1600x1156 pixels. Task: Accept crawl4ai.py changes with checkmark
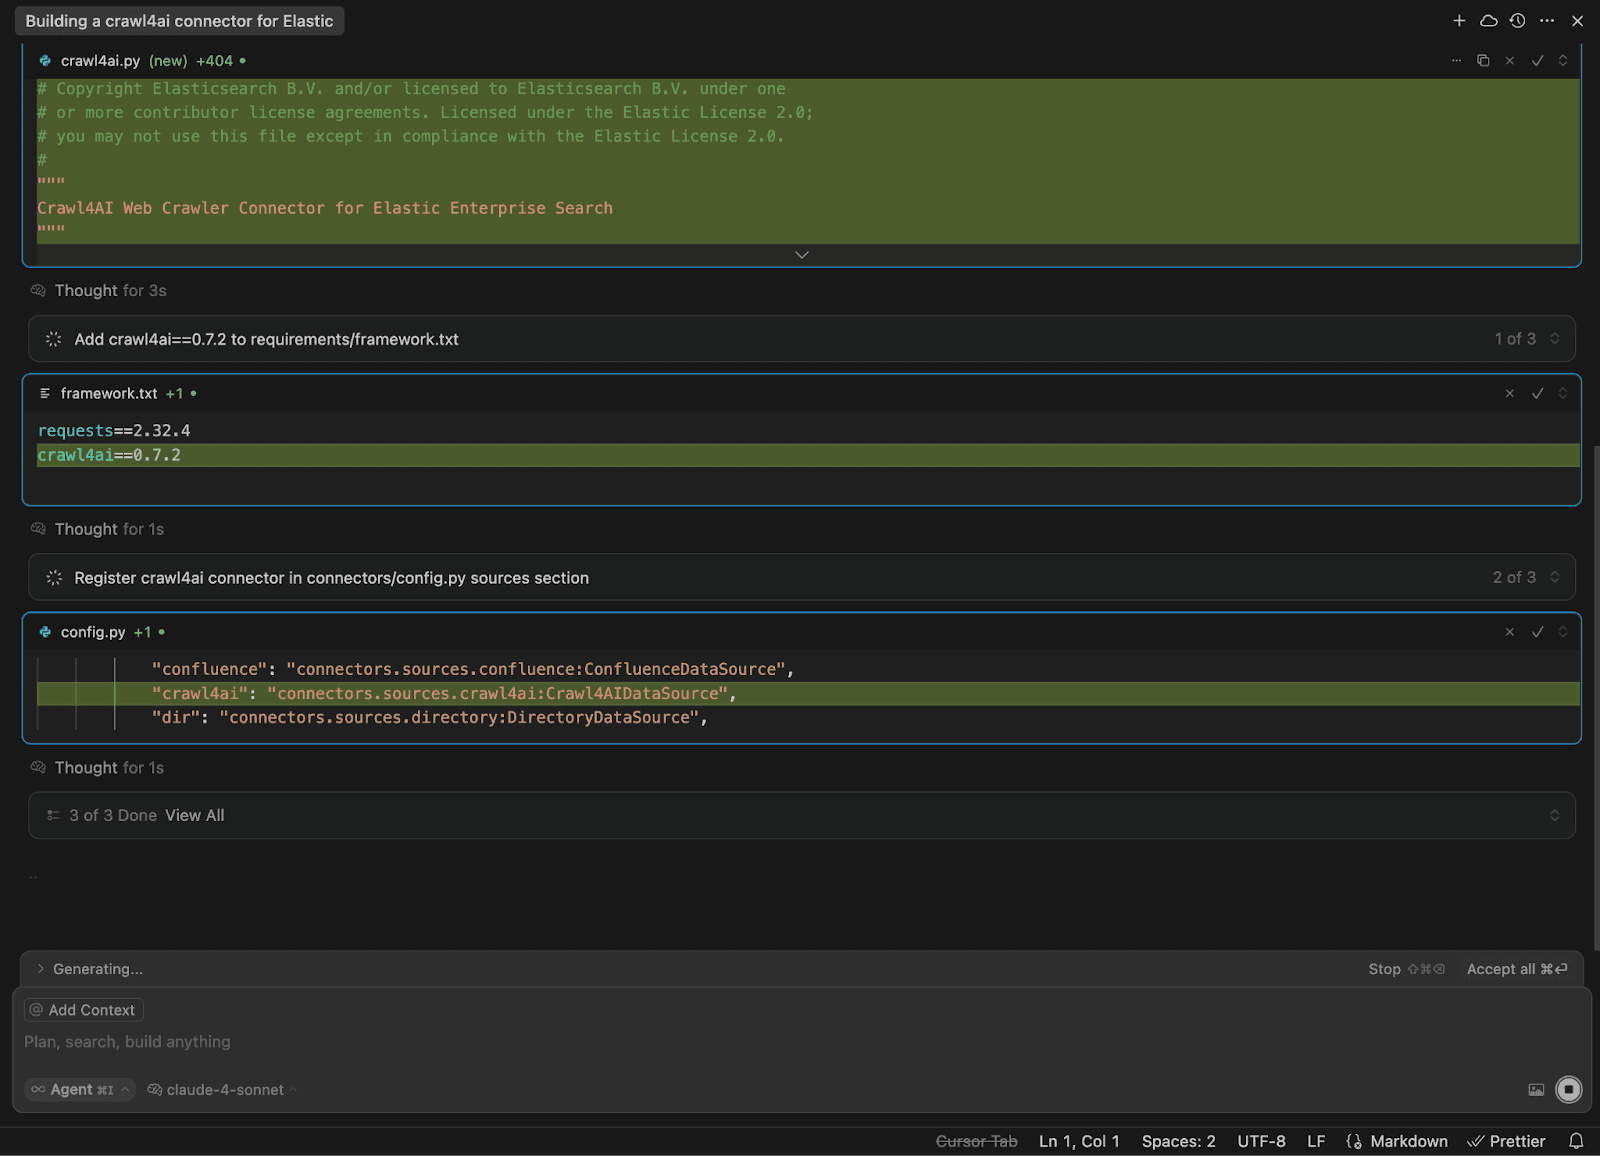pyautogui.click(x=1537, y=61)
